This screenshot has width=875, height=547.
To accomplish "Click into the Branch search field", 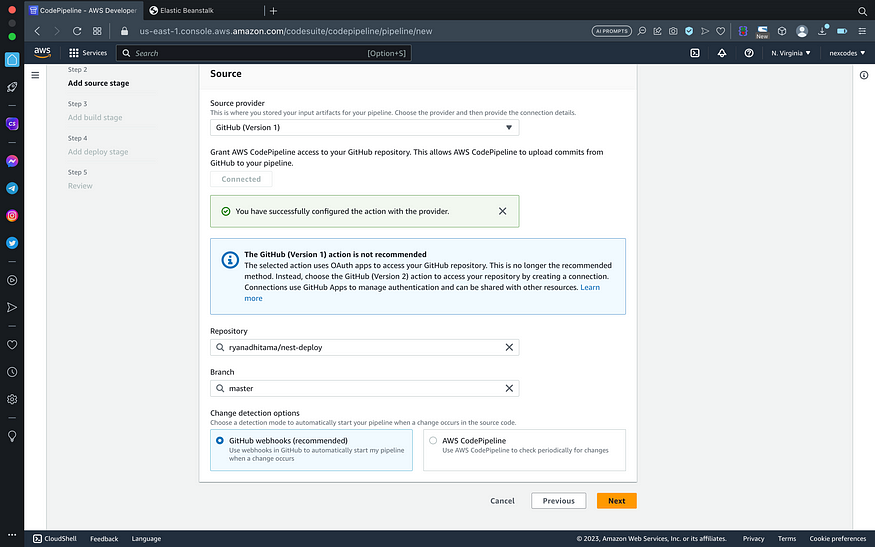I will click(x=364, y=388).
